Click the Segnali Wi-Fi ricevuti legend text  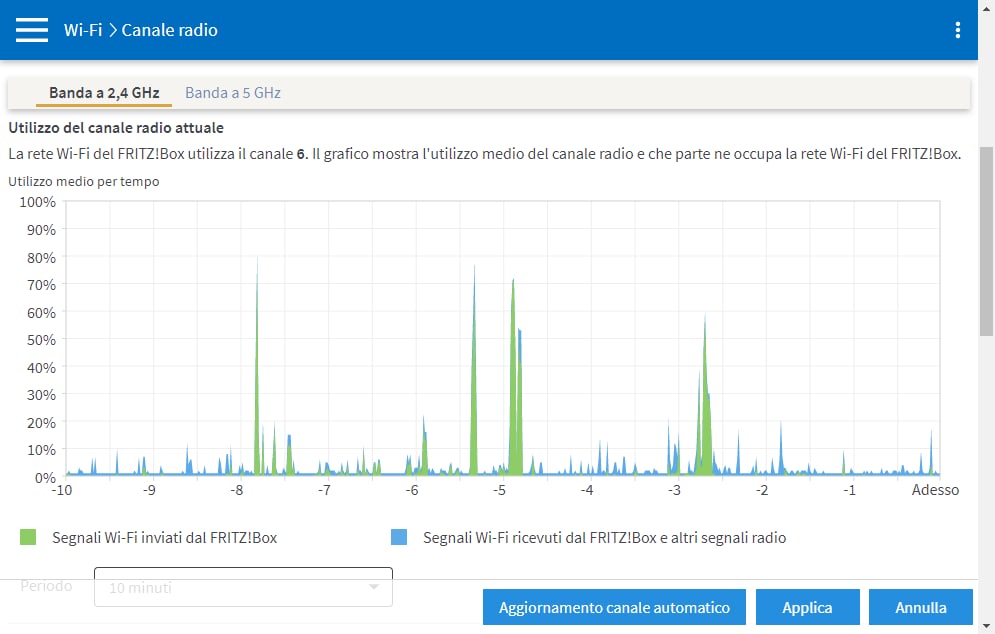pos(604,538)
